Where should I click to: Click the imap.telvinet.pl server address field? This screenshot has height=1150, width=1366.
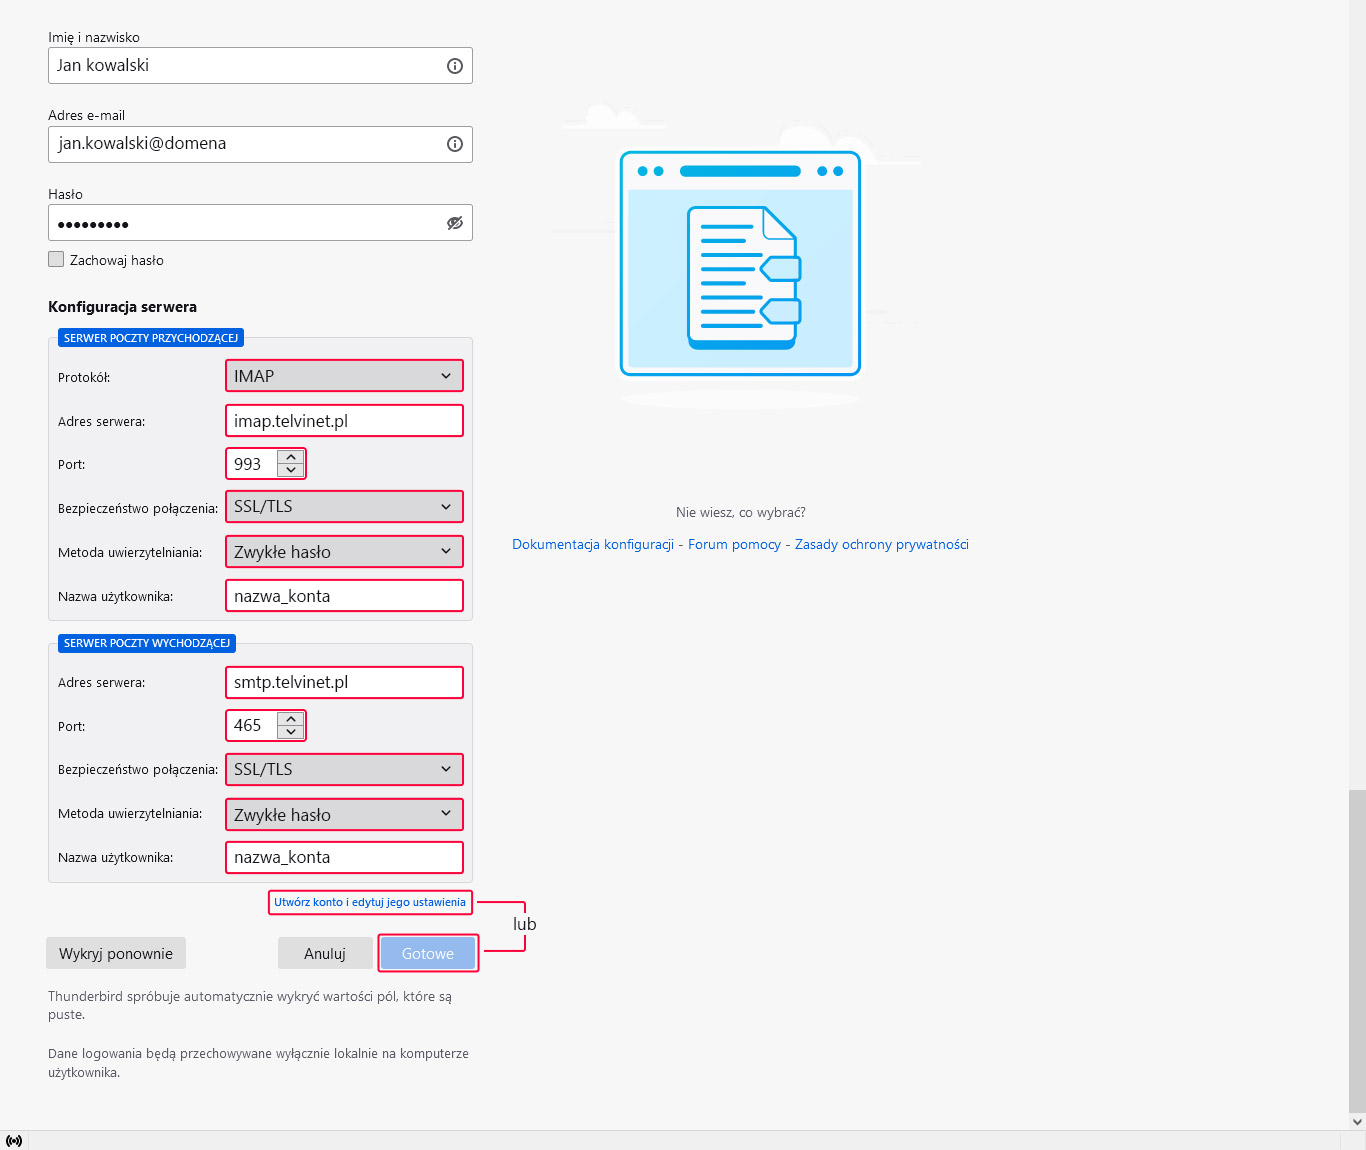(x=344, y=421)
